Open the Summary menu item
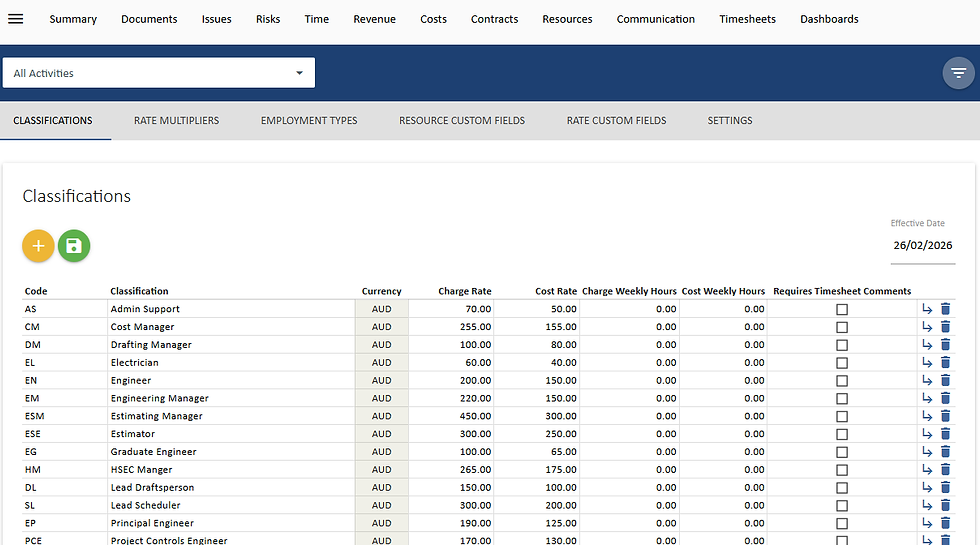This screenshot has height=545, width=980. click(x=73, y=19)
